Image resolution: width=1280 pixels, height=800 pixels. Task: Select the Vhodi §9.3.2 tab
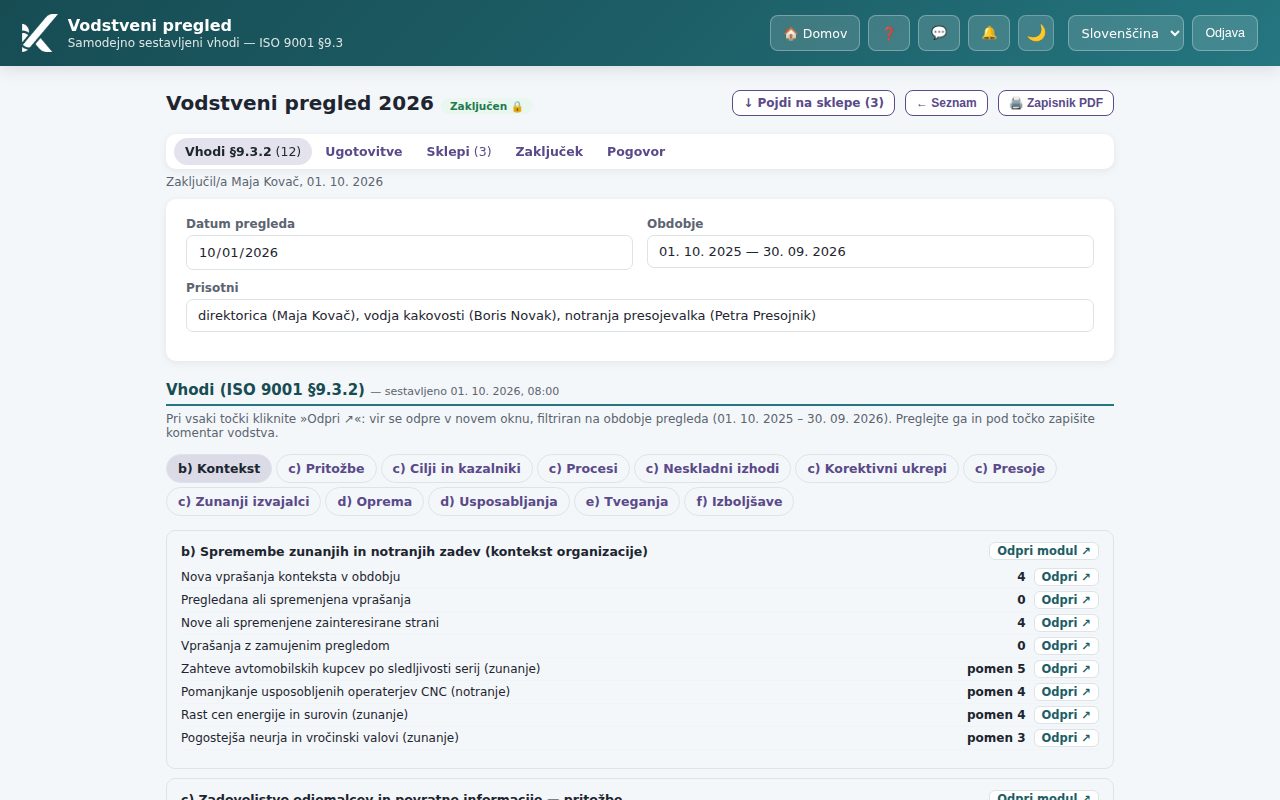click(243, 152)
